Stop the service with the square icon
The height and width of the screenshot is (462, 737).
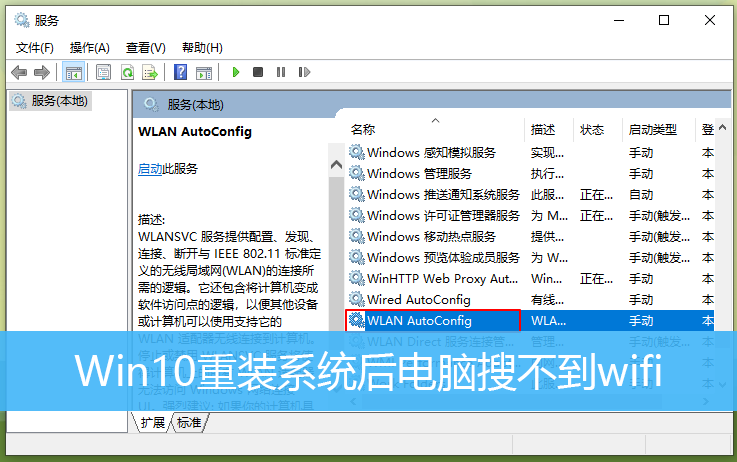(258, 72)
